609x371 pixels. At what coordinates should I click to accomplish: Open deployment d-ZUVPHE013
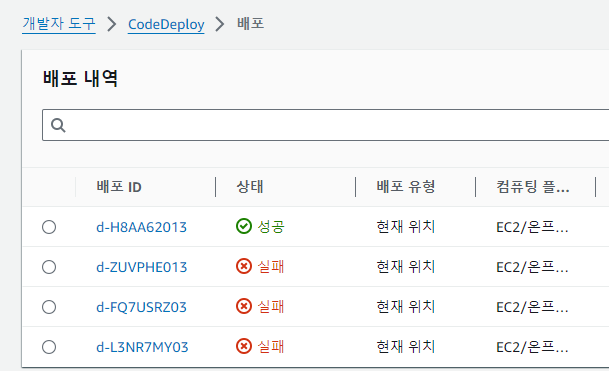pos(141,267)
